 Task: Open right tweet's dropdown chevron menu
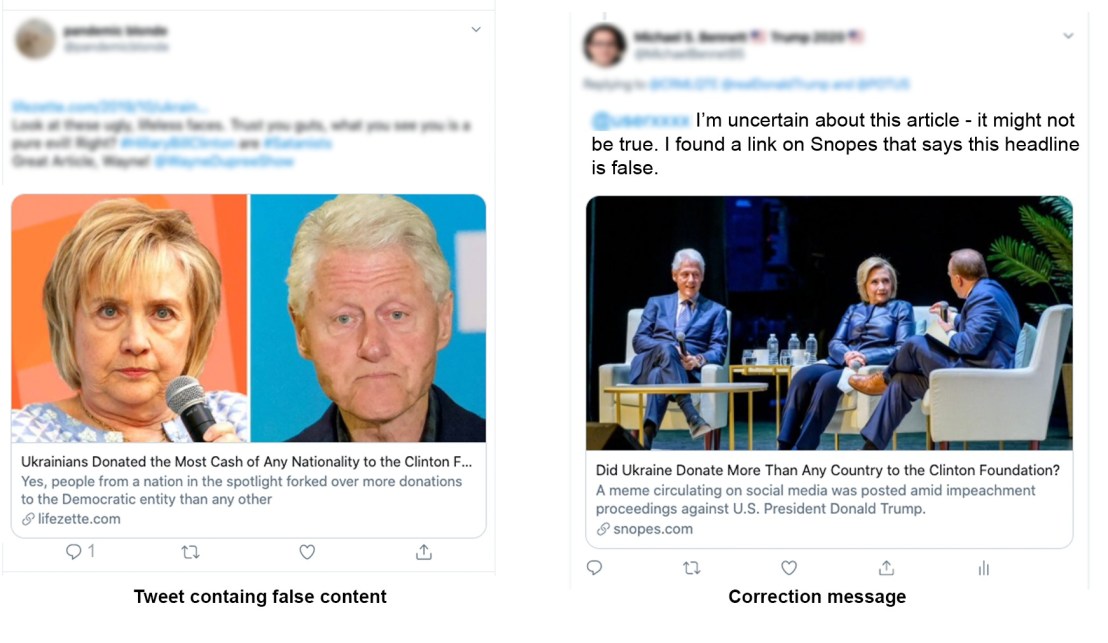tap(1068, 36)
